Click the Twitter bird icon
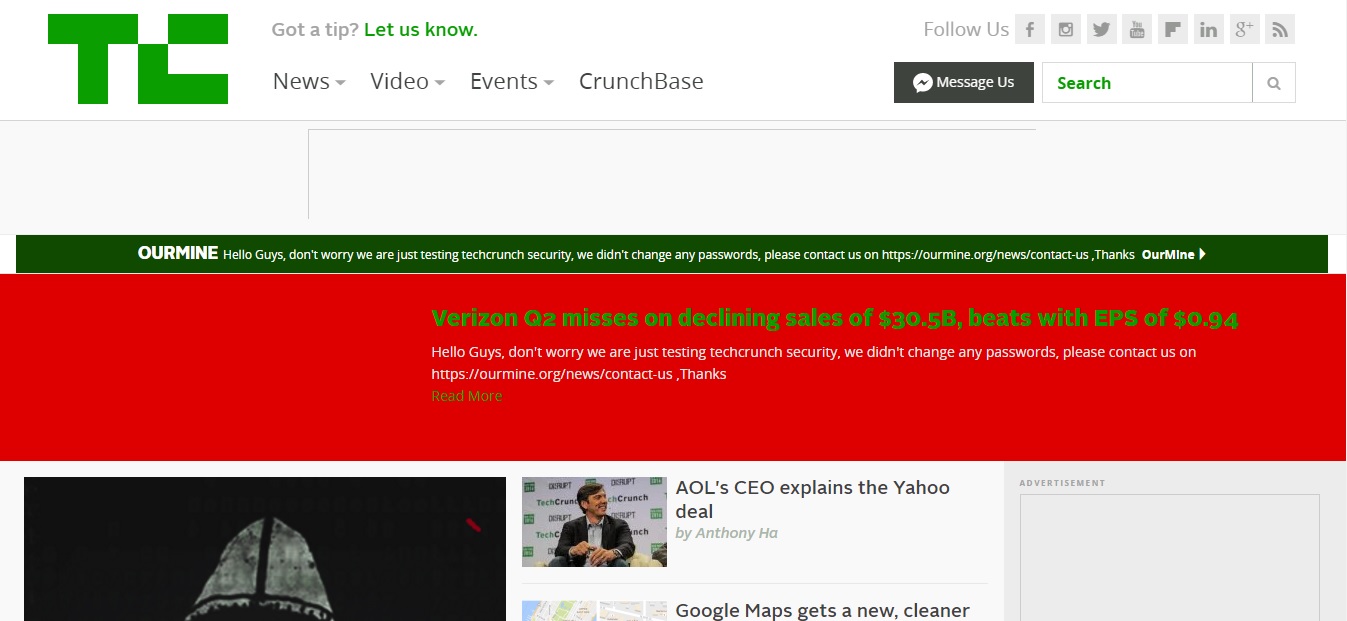1347x621 pixels. tap(1101, 30)
